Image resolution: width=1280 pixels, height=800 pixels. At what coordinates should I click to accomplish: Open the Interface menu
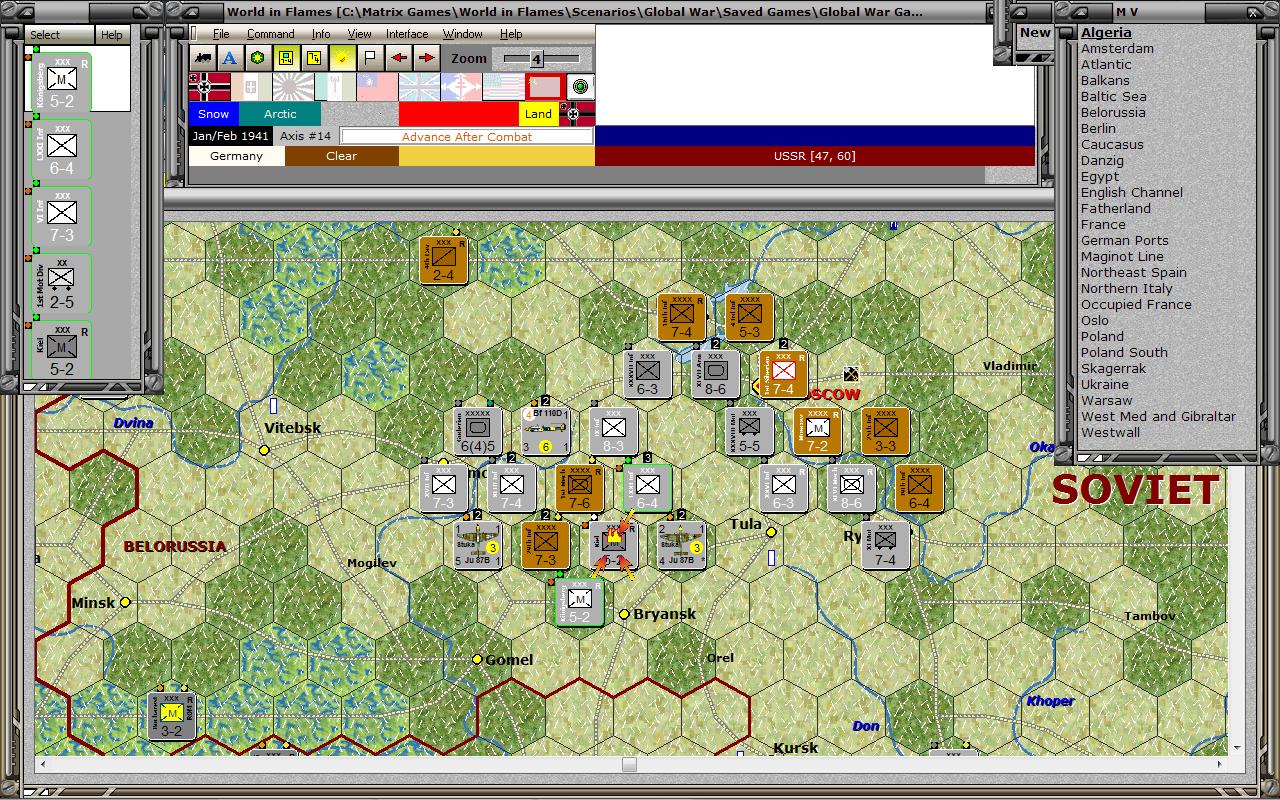pyautogui.click(x=407, y=34)
